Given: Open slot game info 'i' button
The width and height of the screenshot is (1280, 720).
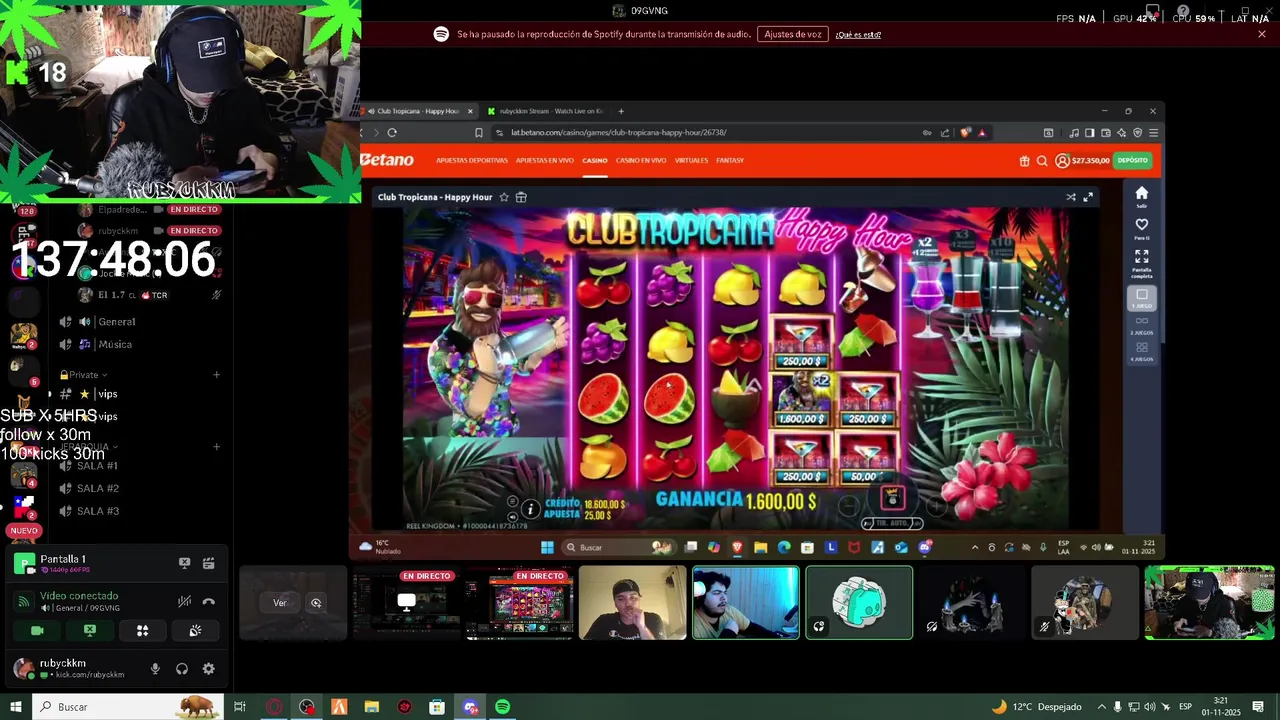Looking at the screenshot, I should click(x=531, y=509).
